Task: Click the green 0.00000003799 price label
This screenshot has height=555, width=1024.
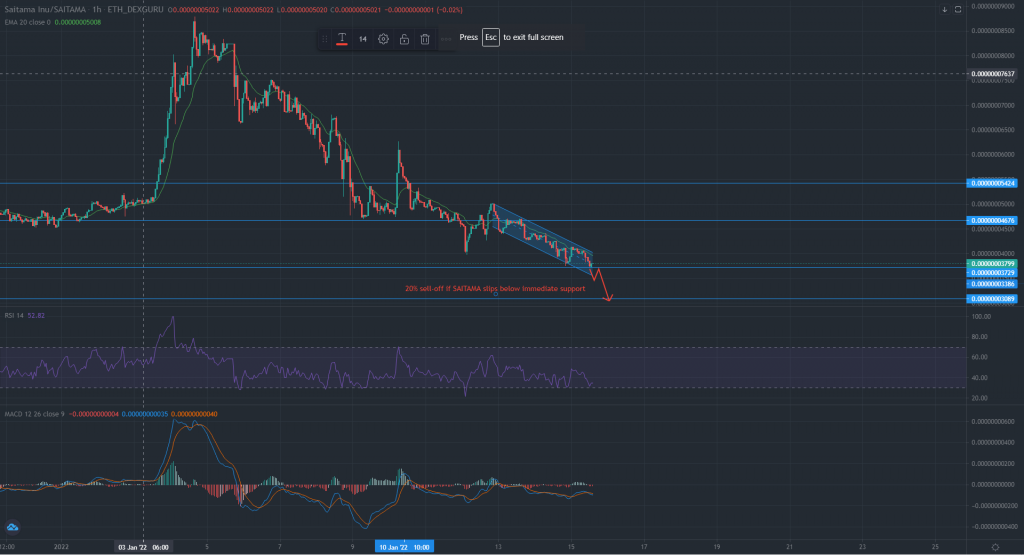Action: [993, 264]
